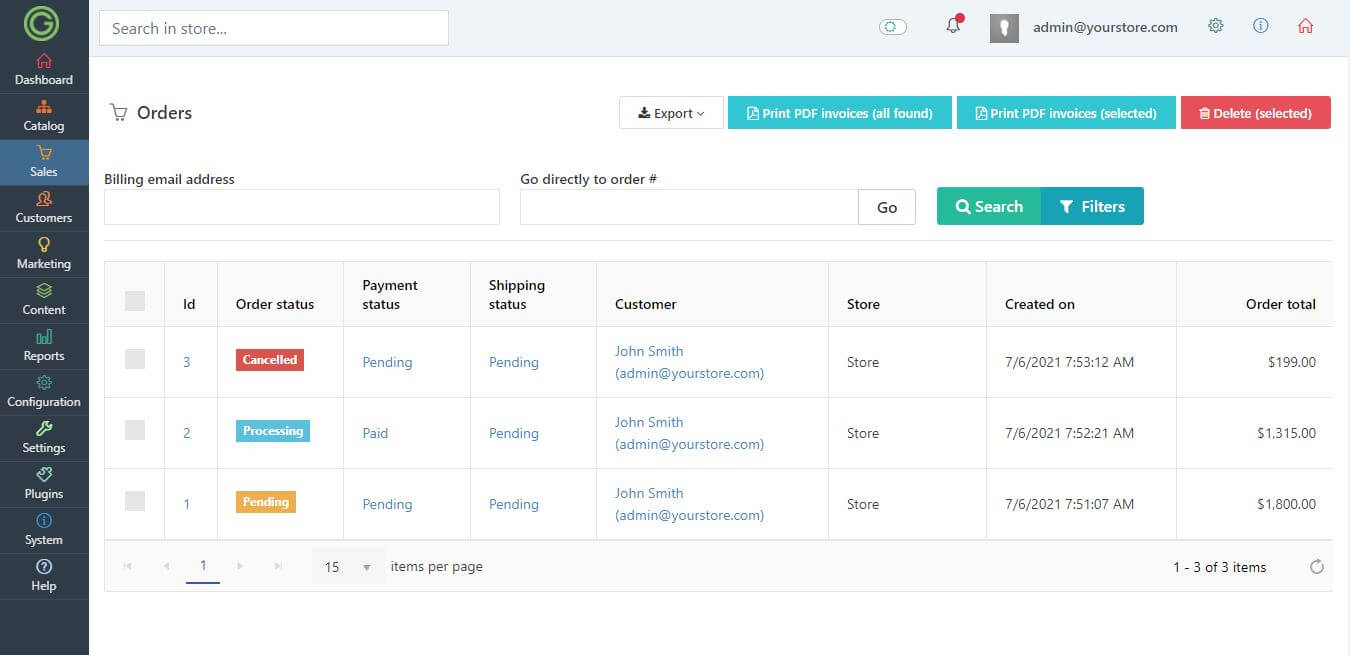Click the cart icon beside Orders heading

(x=118, y=113)
